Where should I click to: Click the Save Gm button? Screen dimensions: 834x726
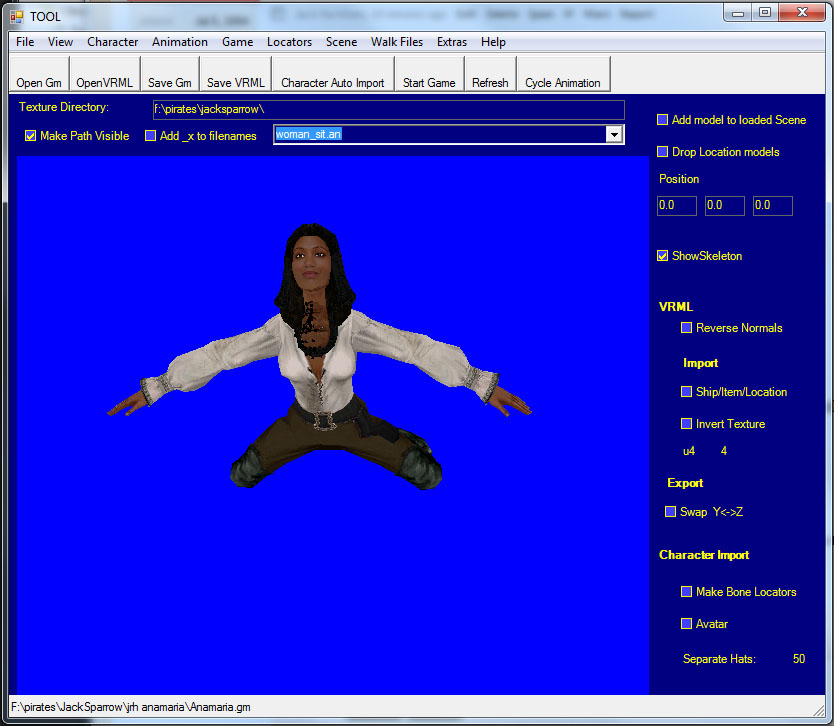[170, 74]
